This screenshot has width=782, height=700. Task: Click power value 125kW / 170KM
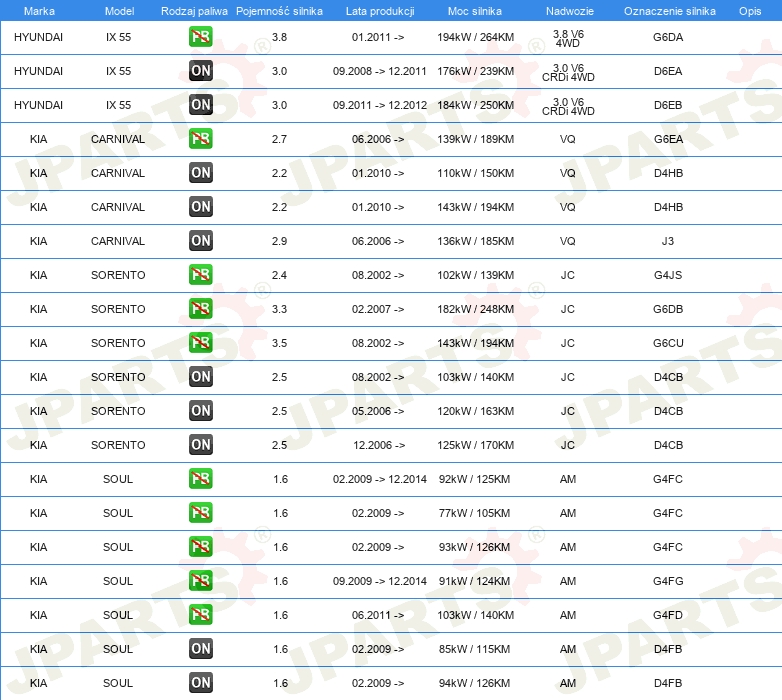[x=475, y=445]
